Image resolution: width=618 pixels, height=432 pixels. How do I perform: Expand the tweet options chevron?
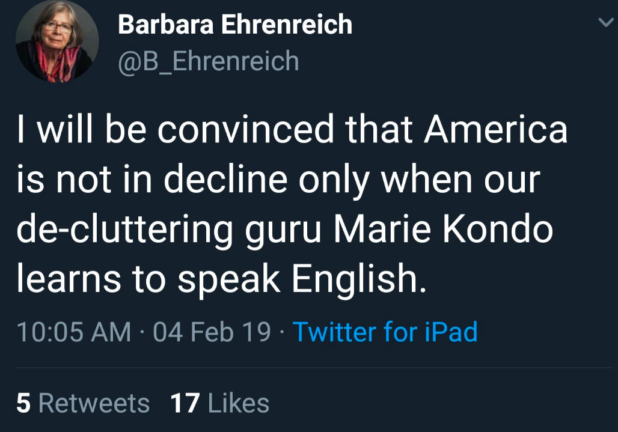tap(602, 23)
